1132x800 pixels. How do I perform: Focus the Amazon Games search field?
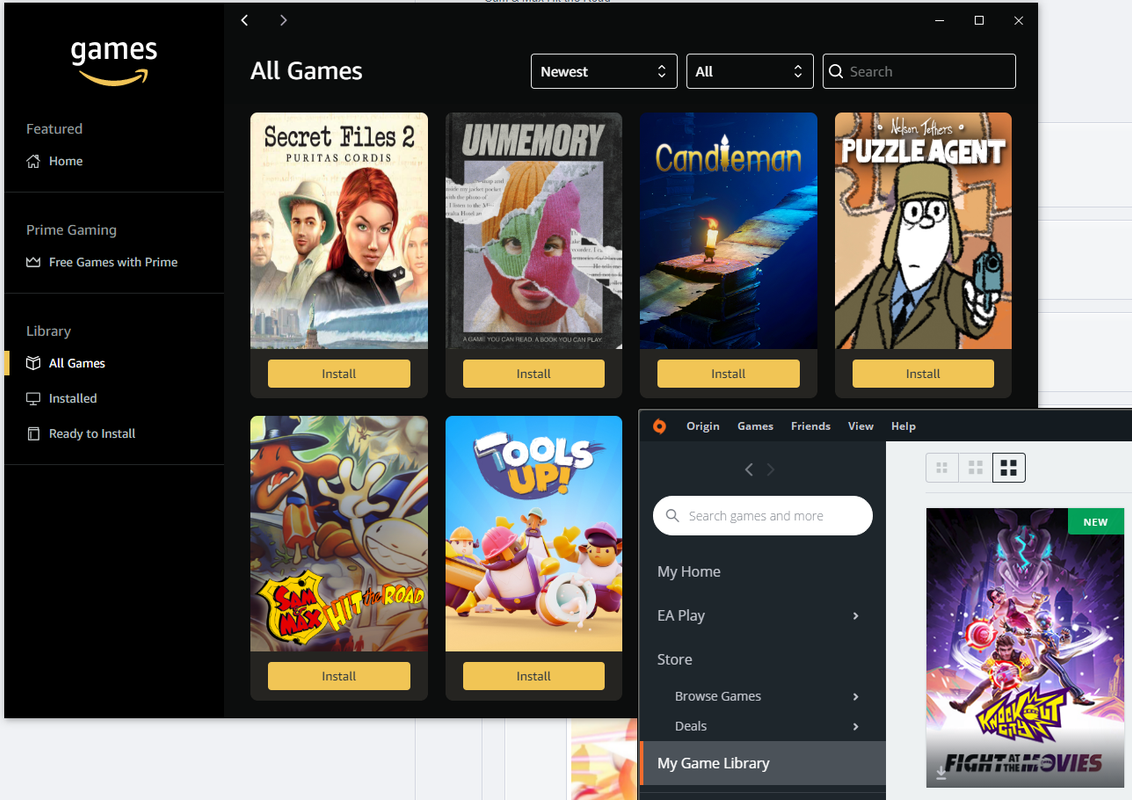pyautogui.click(x=919, y=71)
